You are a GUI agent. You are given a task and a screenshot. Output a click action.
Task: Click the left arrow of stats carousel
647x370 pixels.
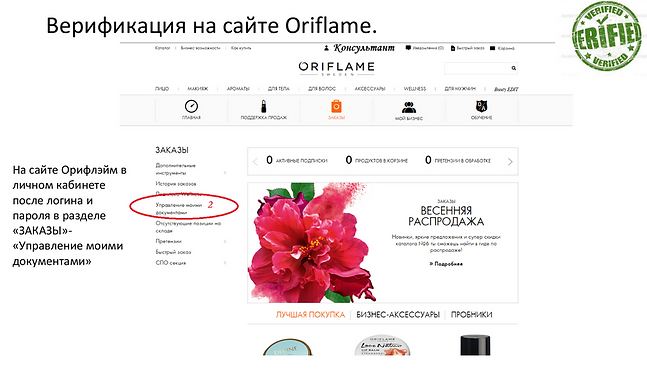(255, 161)
